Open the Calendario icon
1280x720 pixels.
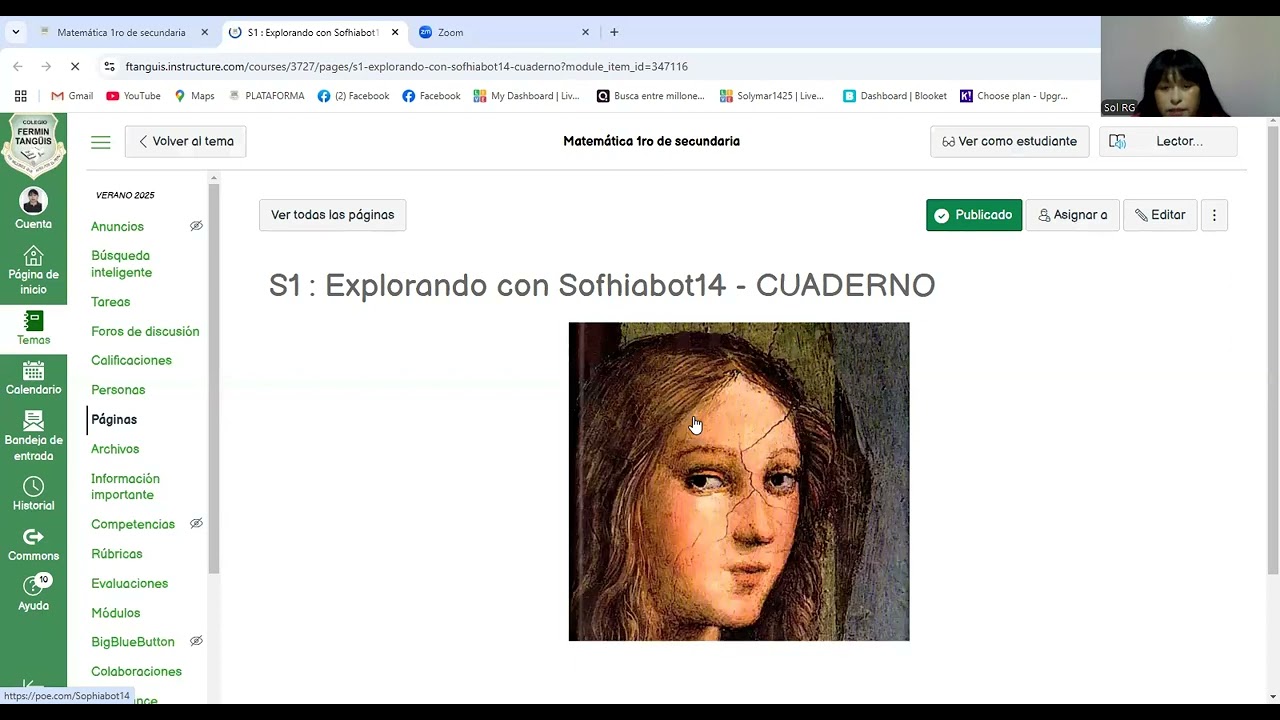[33, 371]
